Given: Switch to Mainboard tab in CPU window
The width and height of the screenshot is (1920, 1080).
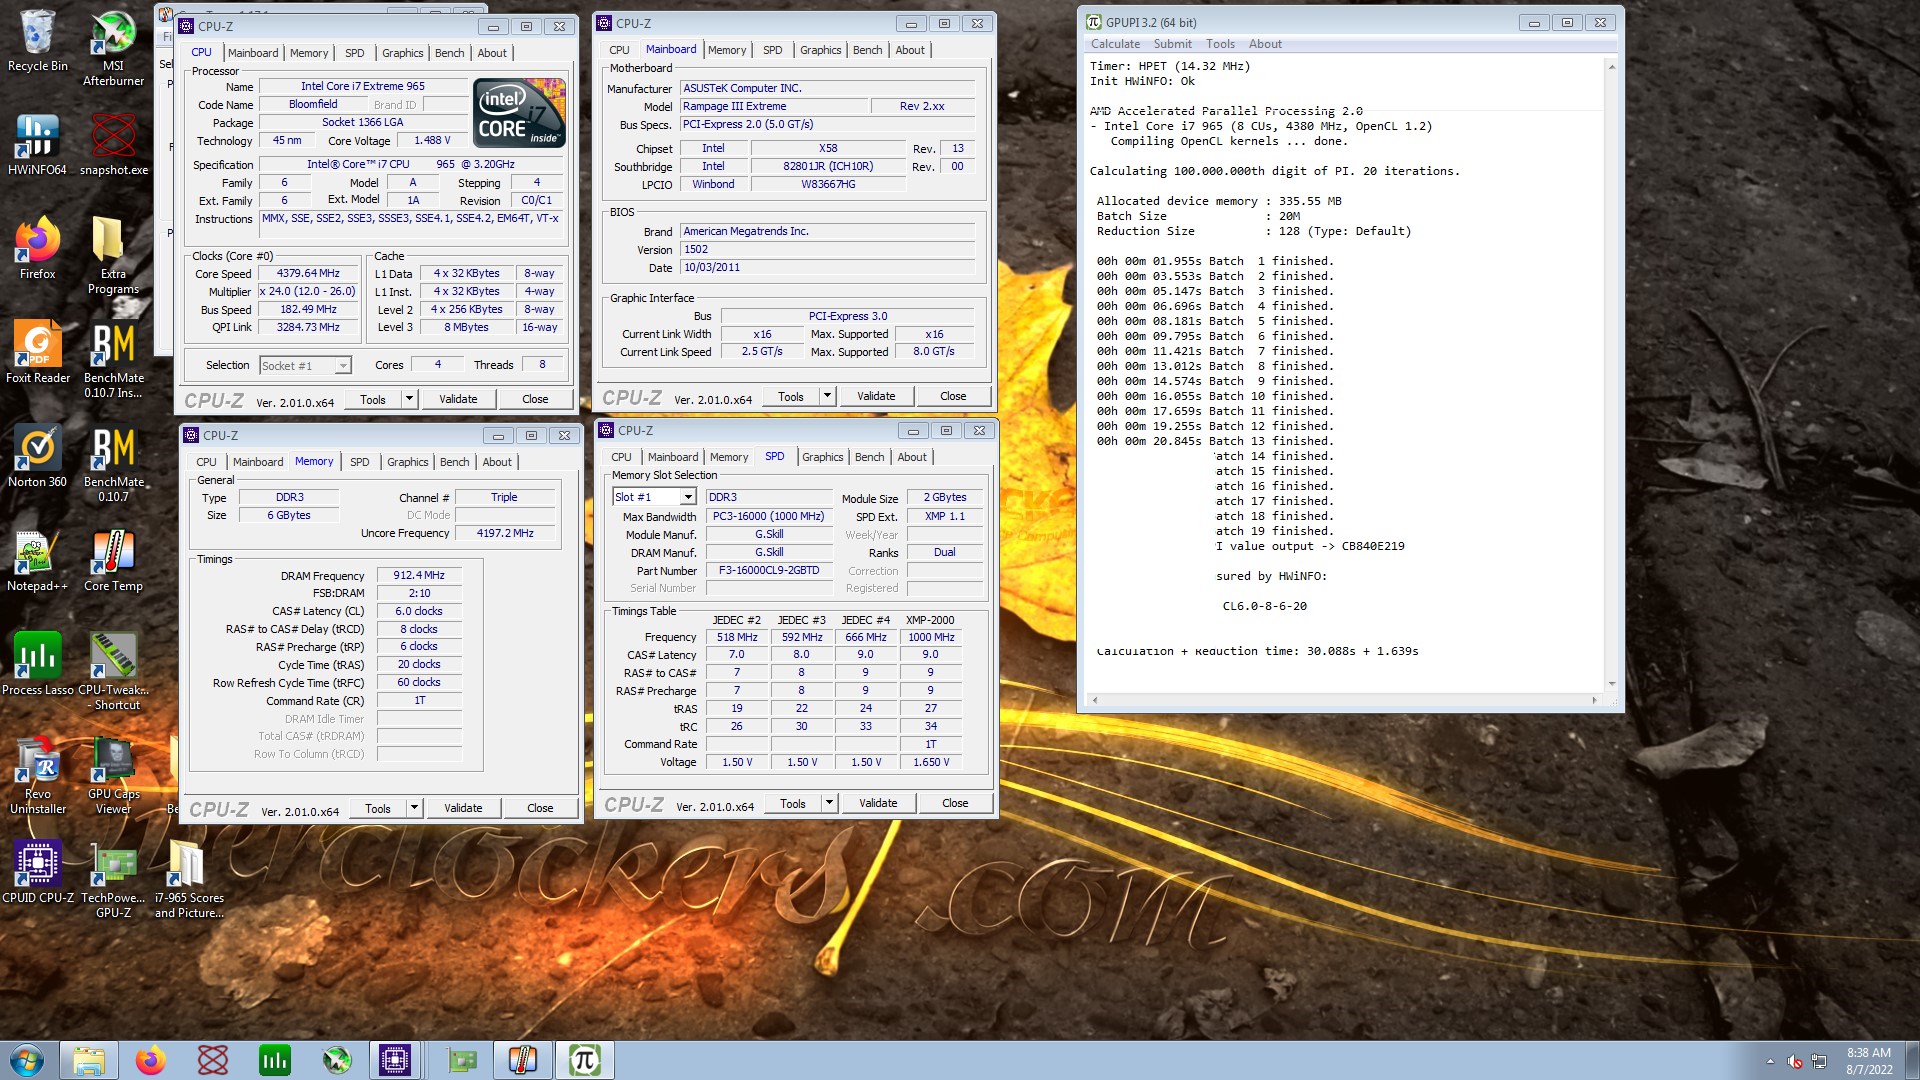Looking at the screenshot, I should 253,53.
